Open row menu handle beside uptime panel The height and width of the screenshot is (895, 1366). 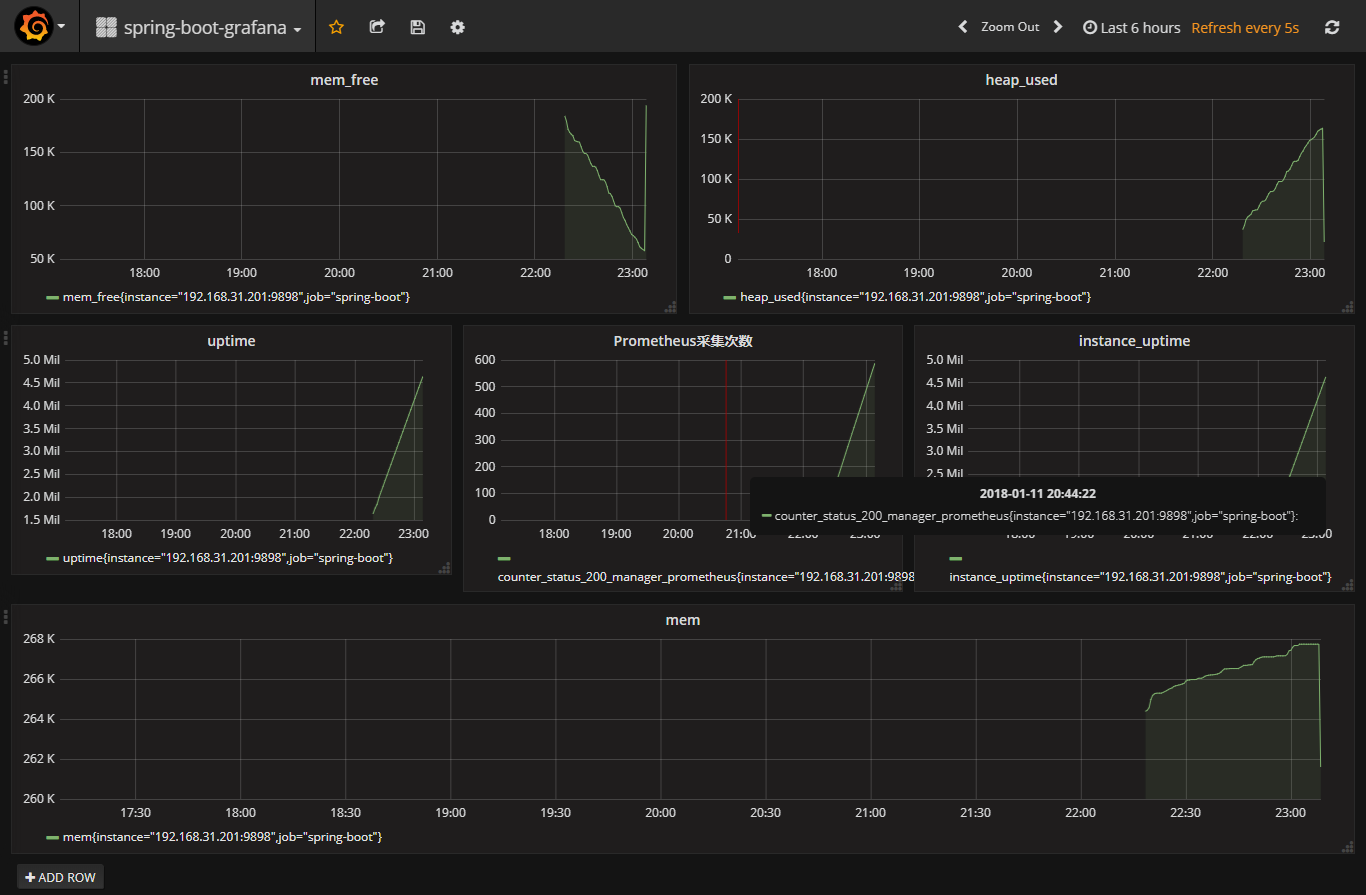click(5, 336)
